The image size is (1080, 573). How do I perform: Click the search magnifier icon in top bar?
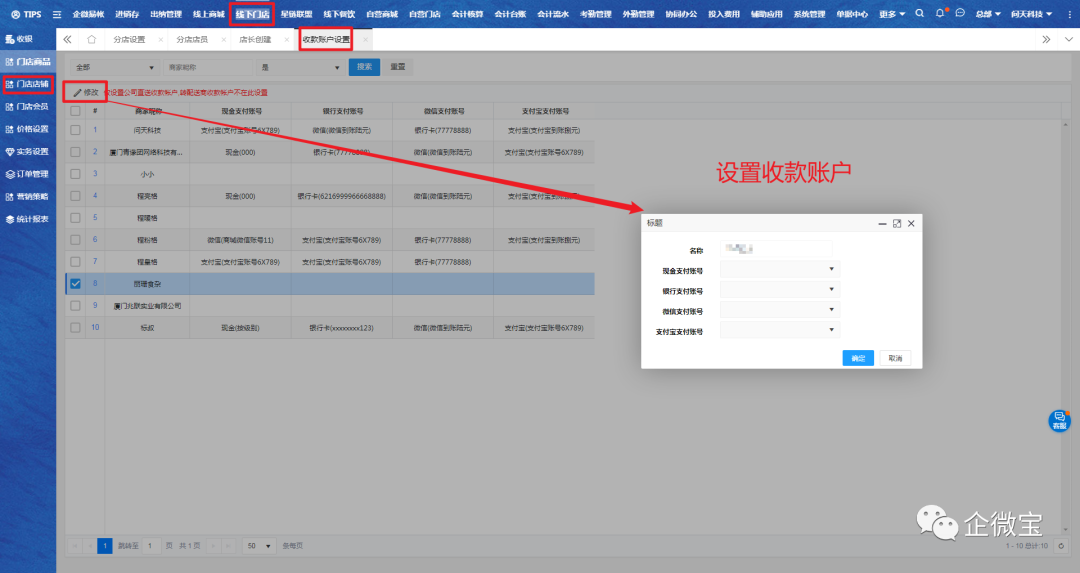(x=919, y=14)
